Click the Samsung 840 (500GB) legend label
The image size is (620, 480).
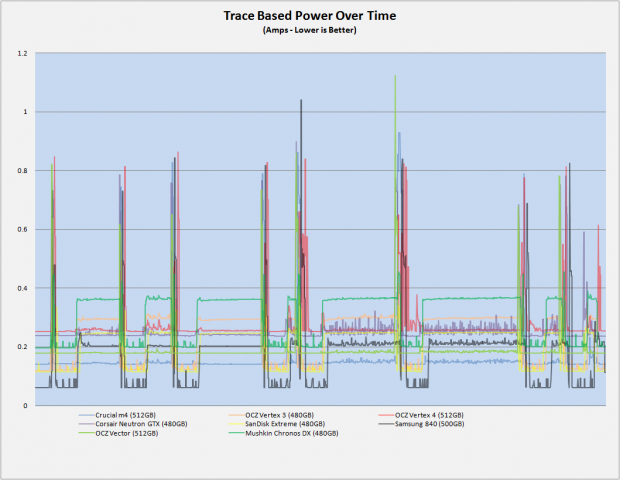click(429, 424)
